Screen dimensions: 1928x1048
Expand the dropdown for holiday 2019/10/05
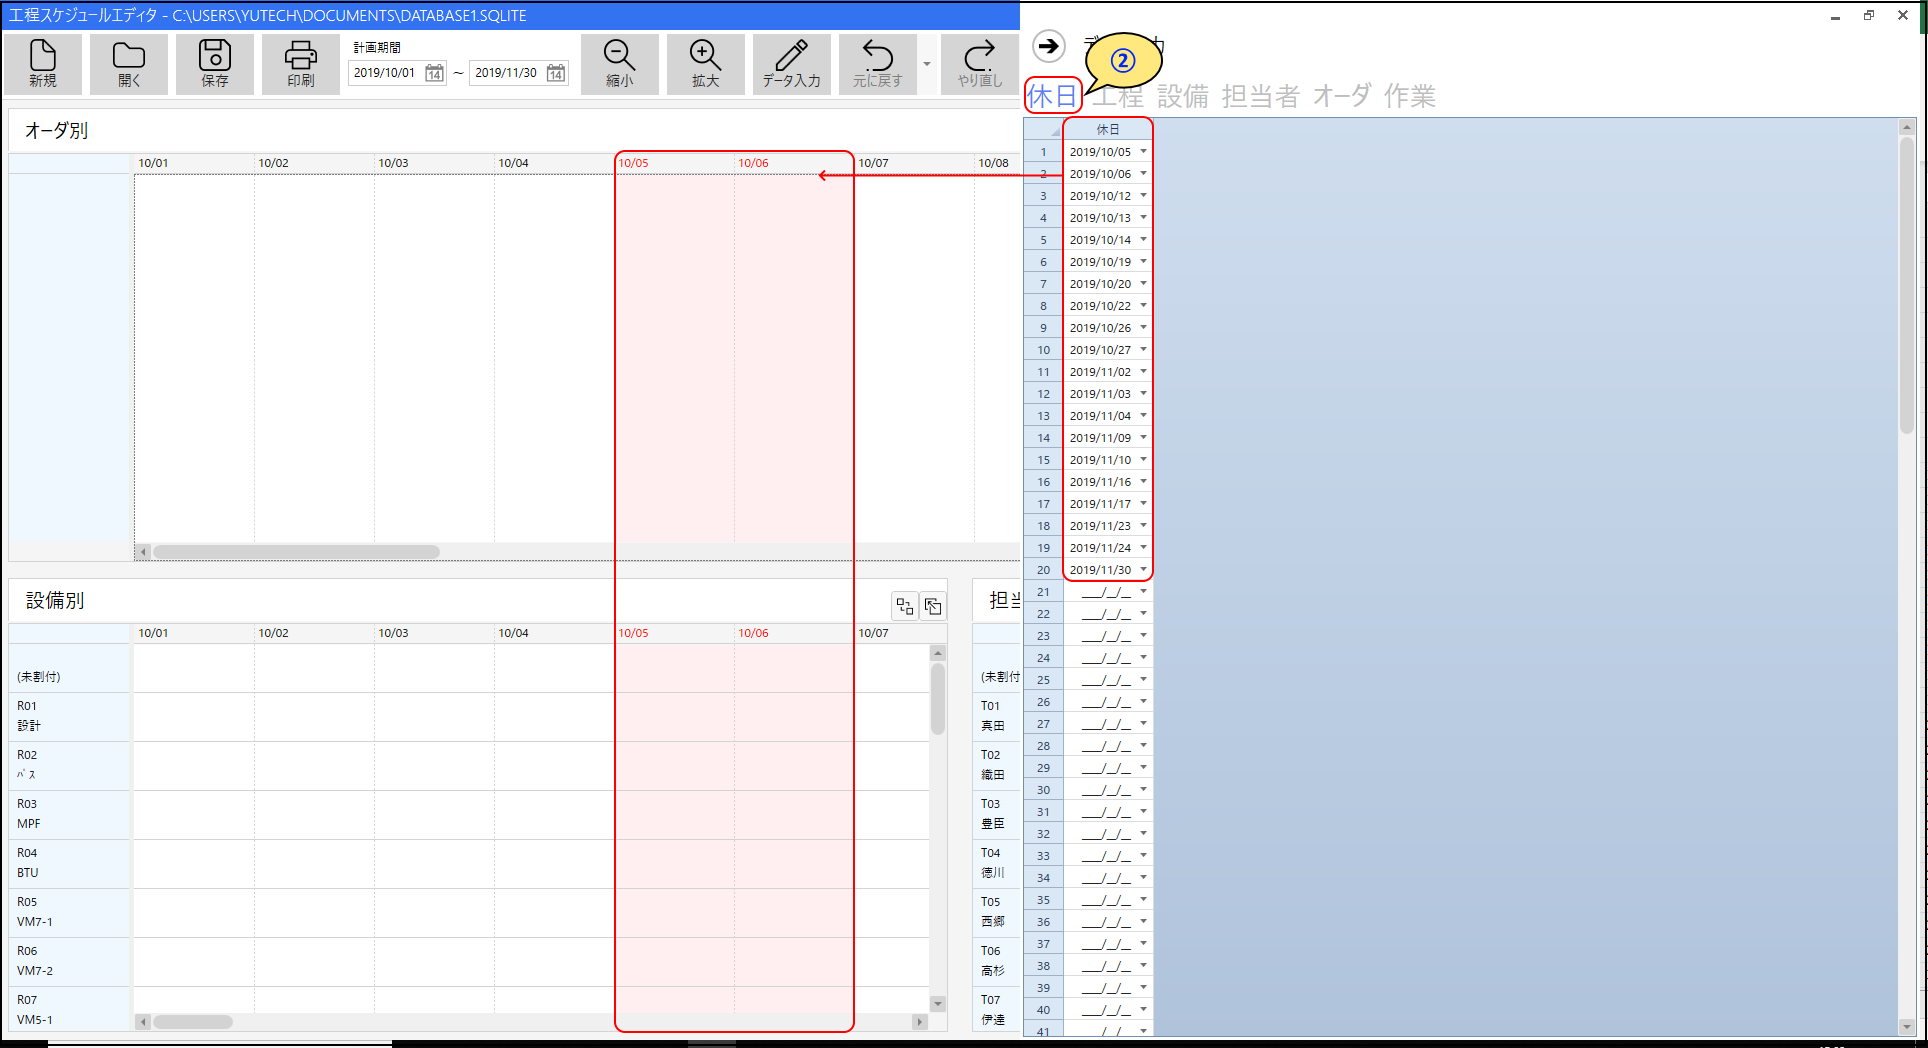(1143, 152)
